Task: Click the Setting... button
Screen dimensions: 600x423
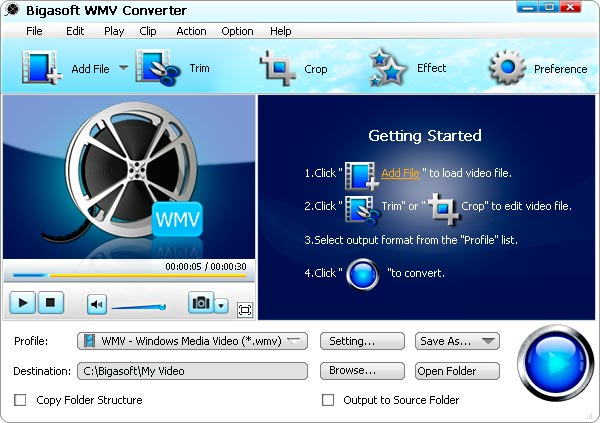Action: pos(362,341)
